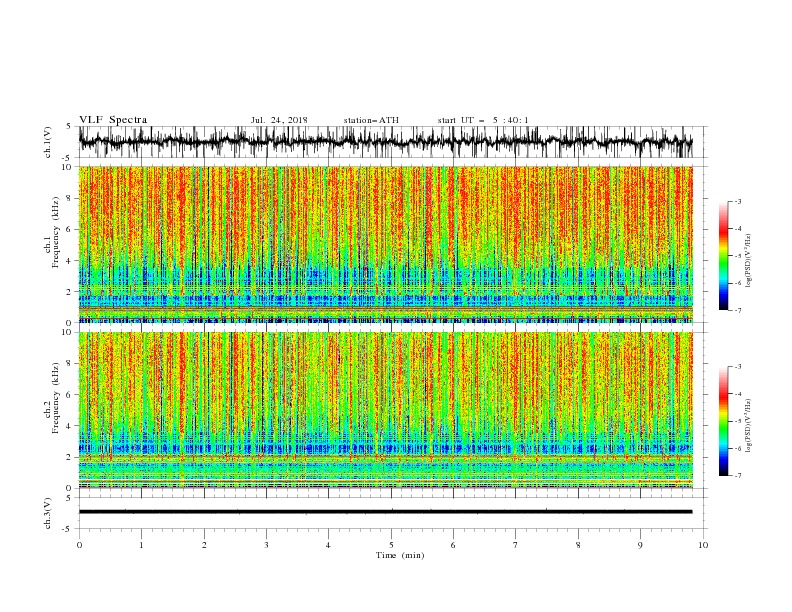Click the "8" kHz tick of ch.2 spectrogram
The width and height of the screenshot is (792, 612).
pos(70,364)
